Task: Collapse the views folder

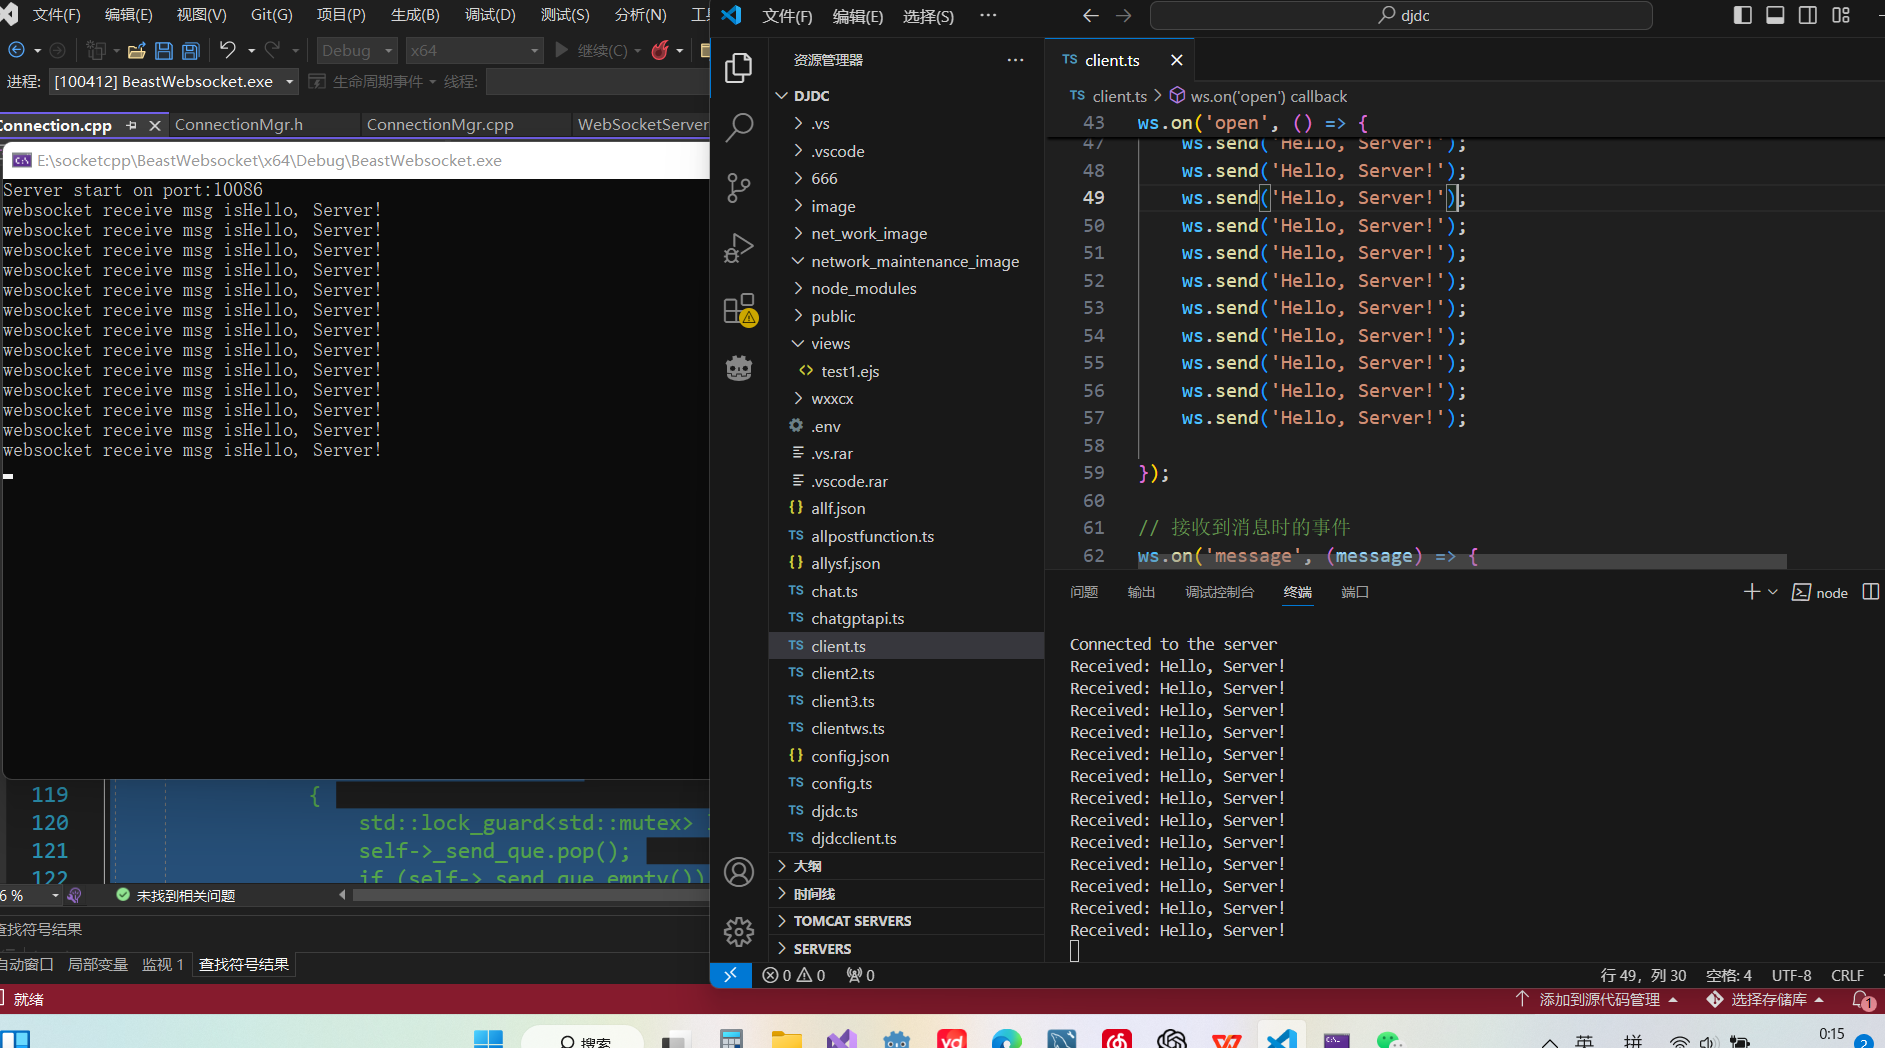Action: point(798,343)
